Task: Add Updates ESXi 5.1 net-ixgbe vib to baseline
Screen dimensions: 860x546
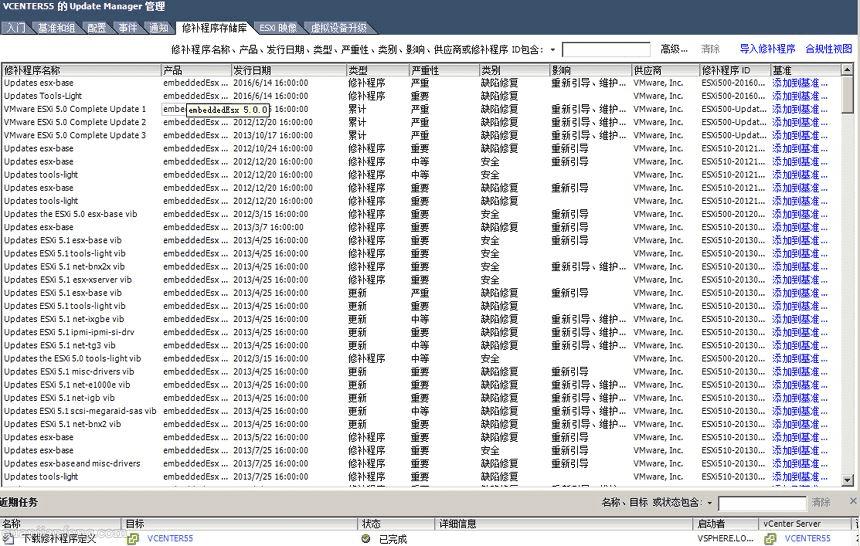Action: (x=800, y=319)
